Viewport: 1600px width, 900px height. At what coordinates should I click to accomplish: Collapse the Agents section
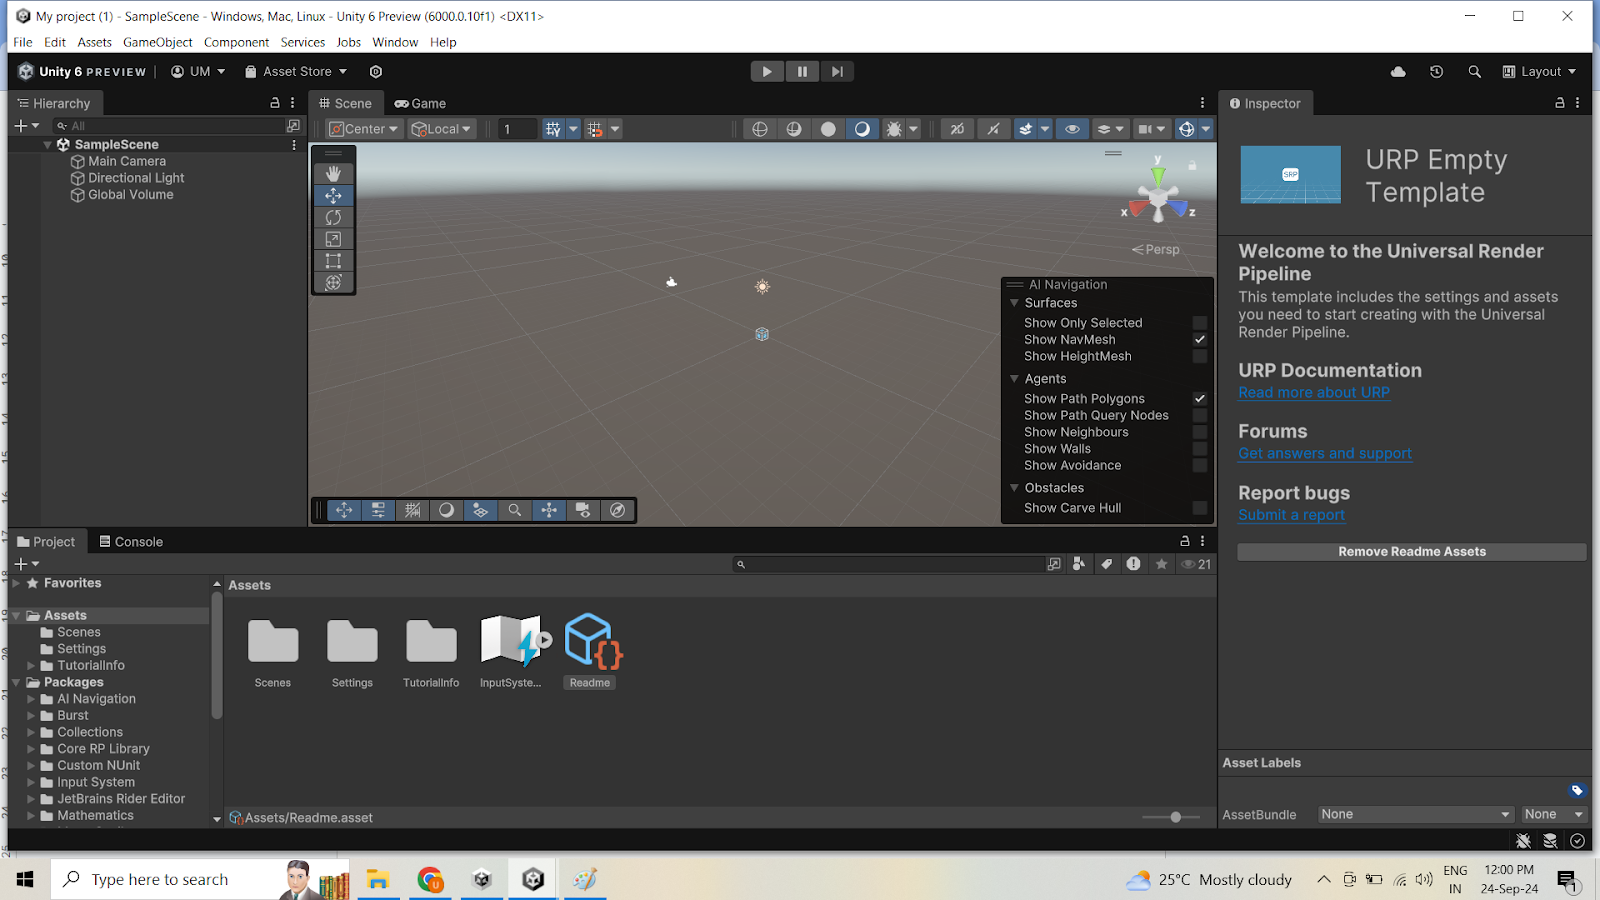click(x=1014, y=379)
